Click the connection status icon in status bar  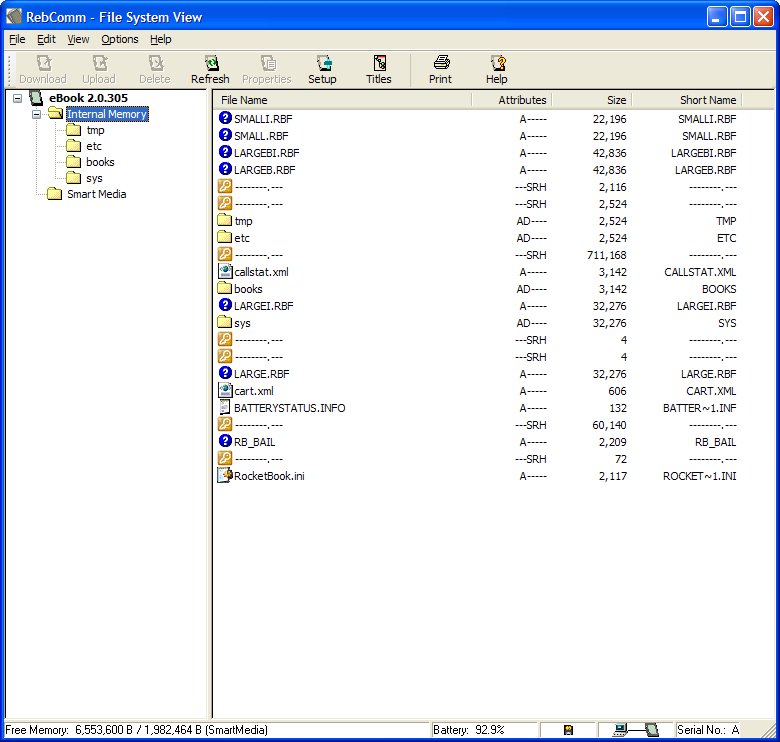(636, 730)
